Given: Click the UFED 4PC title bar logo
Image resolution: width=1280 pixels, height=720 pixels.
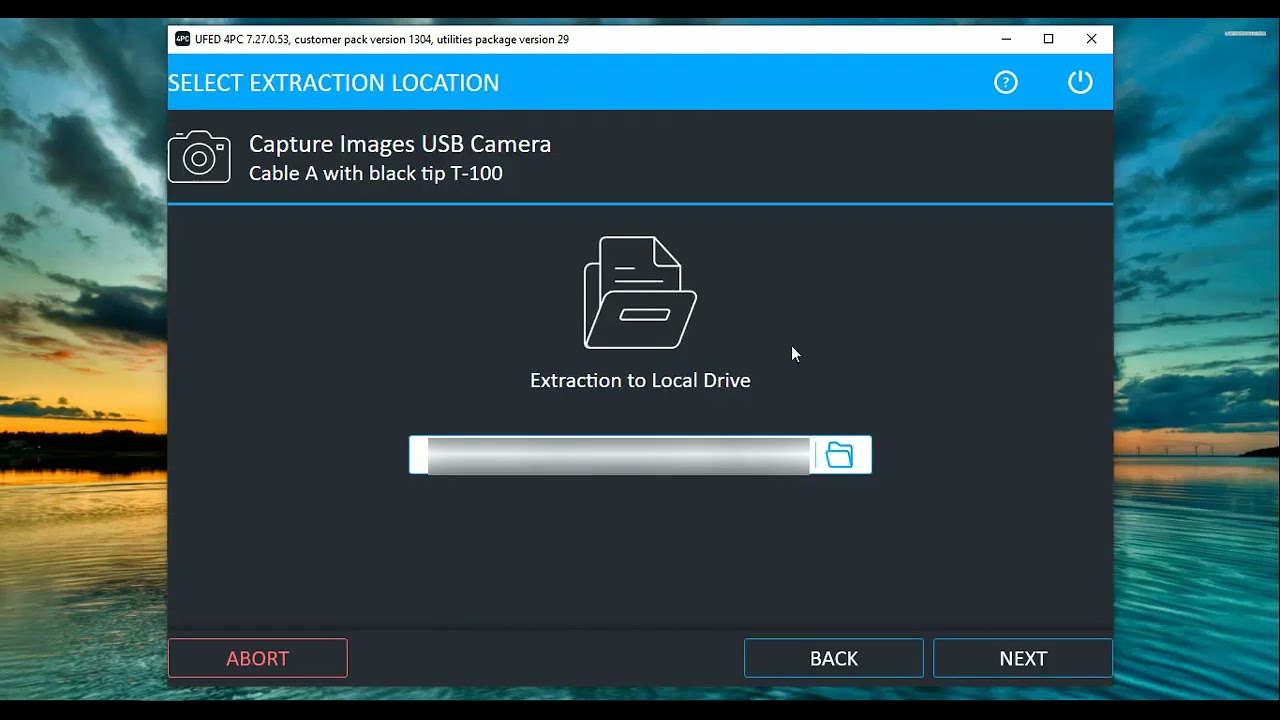Looking at the screenshot, I should [x=182, y=39].
